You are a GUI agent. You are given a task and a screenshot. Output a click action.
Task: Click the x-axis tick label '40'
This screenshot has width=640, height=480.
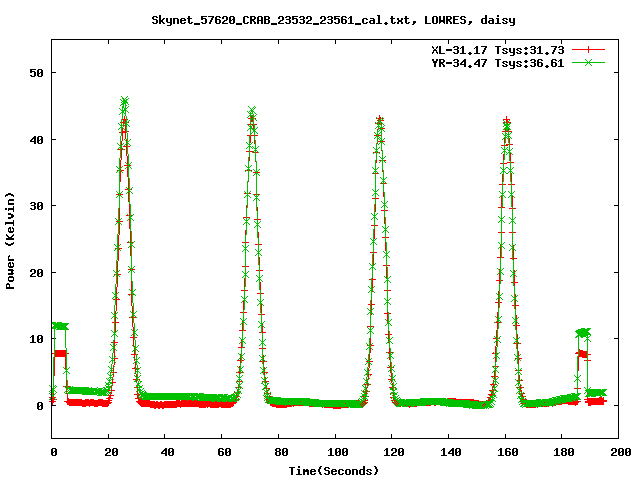(x=167, y=452)
